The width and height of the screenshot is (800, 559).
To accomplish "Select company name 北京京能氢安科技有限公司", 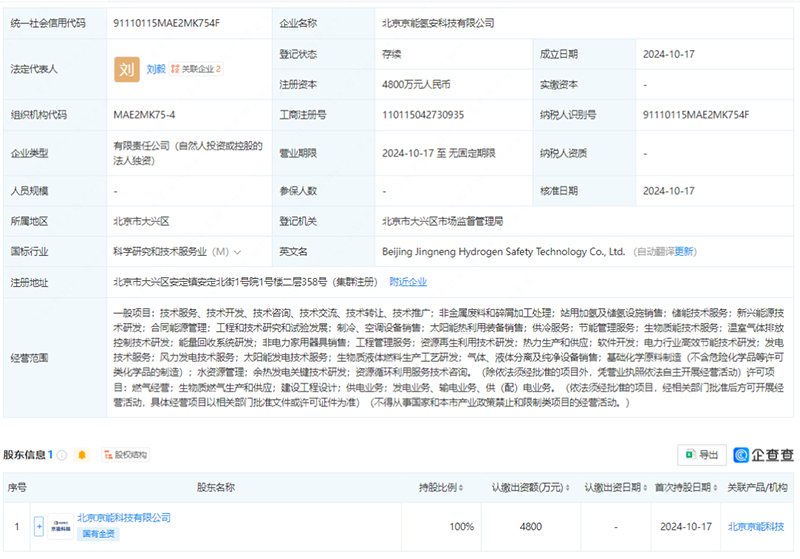I will tap(438, 23).
